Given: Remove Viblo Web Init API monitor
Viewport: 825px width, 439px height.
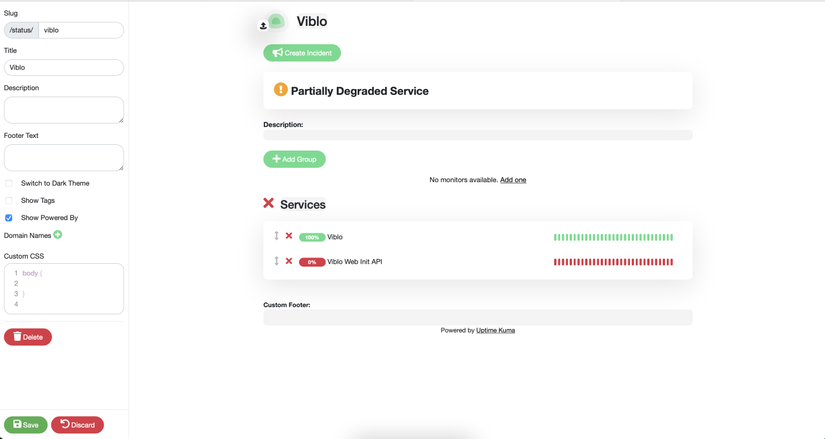Looking at the screenshot, I should click(x=289, y=261).
